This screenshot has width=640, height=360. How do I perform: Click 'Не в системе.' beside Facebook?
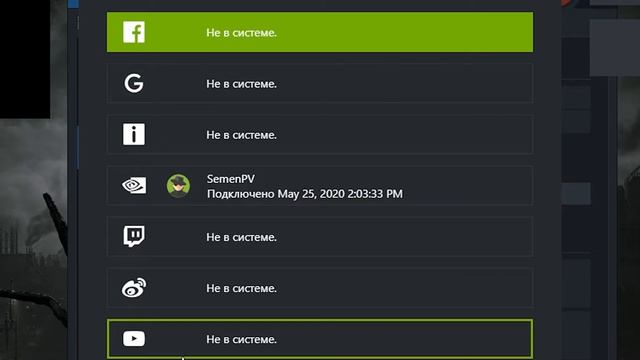[241, 33]
